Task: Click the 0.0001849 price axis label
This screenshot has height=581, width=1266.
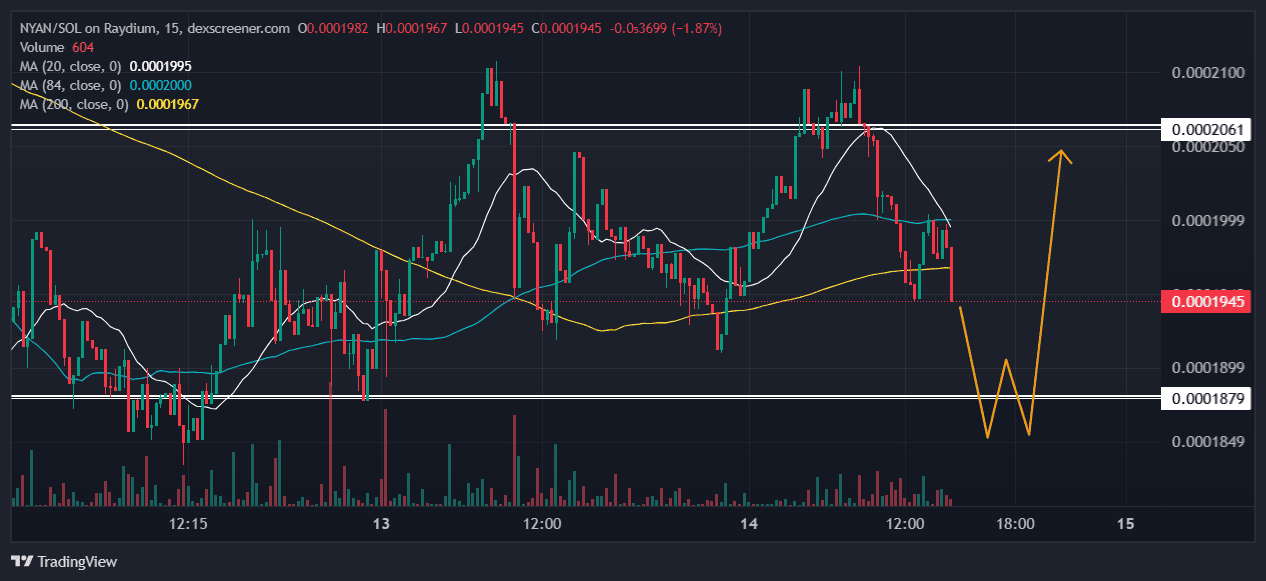Action: pos(1208,441)
